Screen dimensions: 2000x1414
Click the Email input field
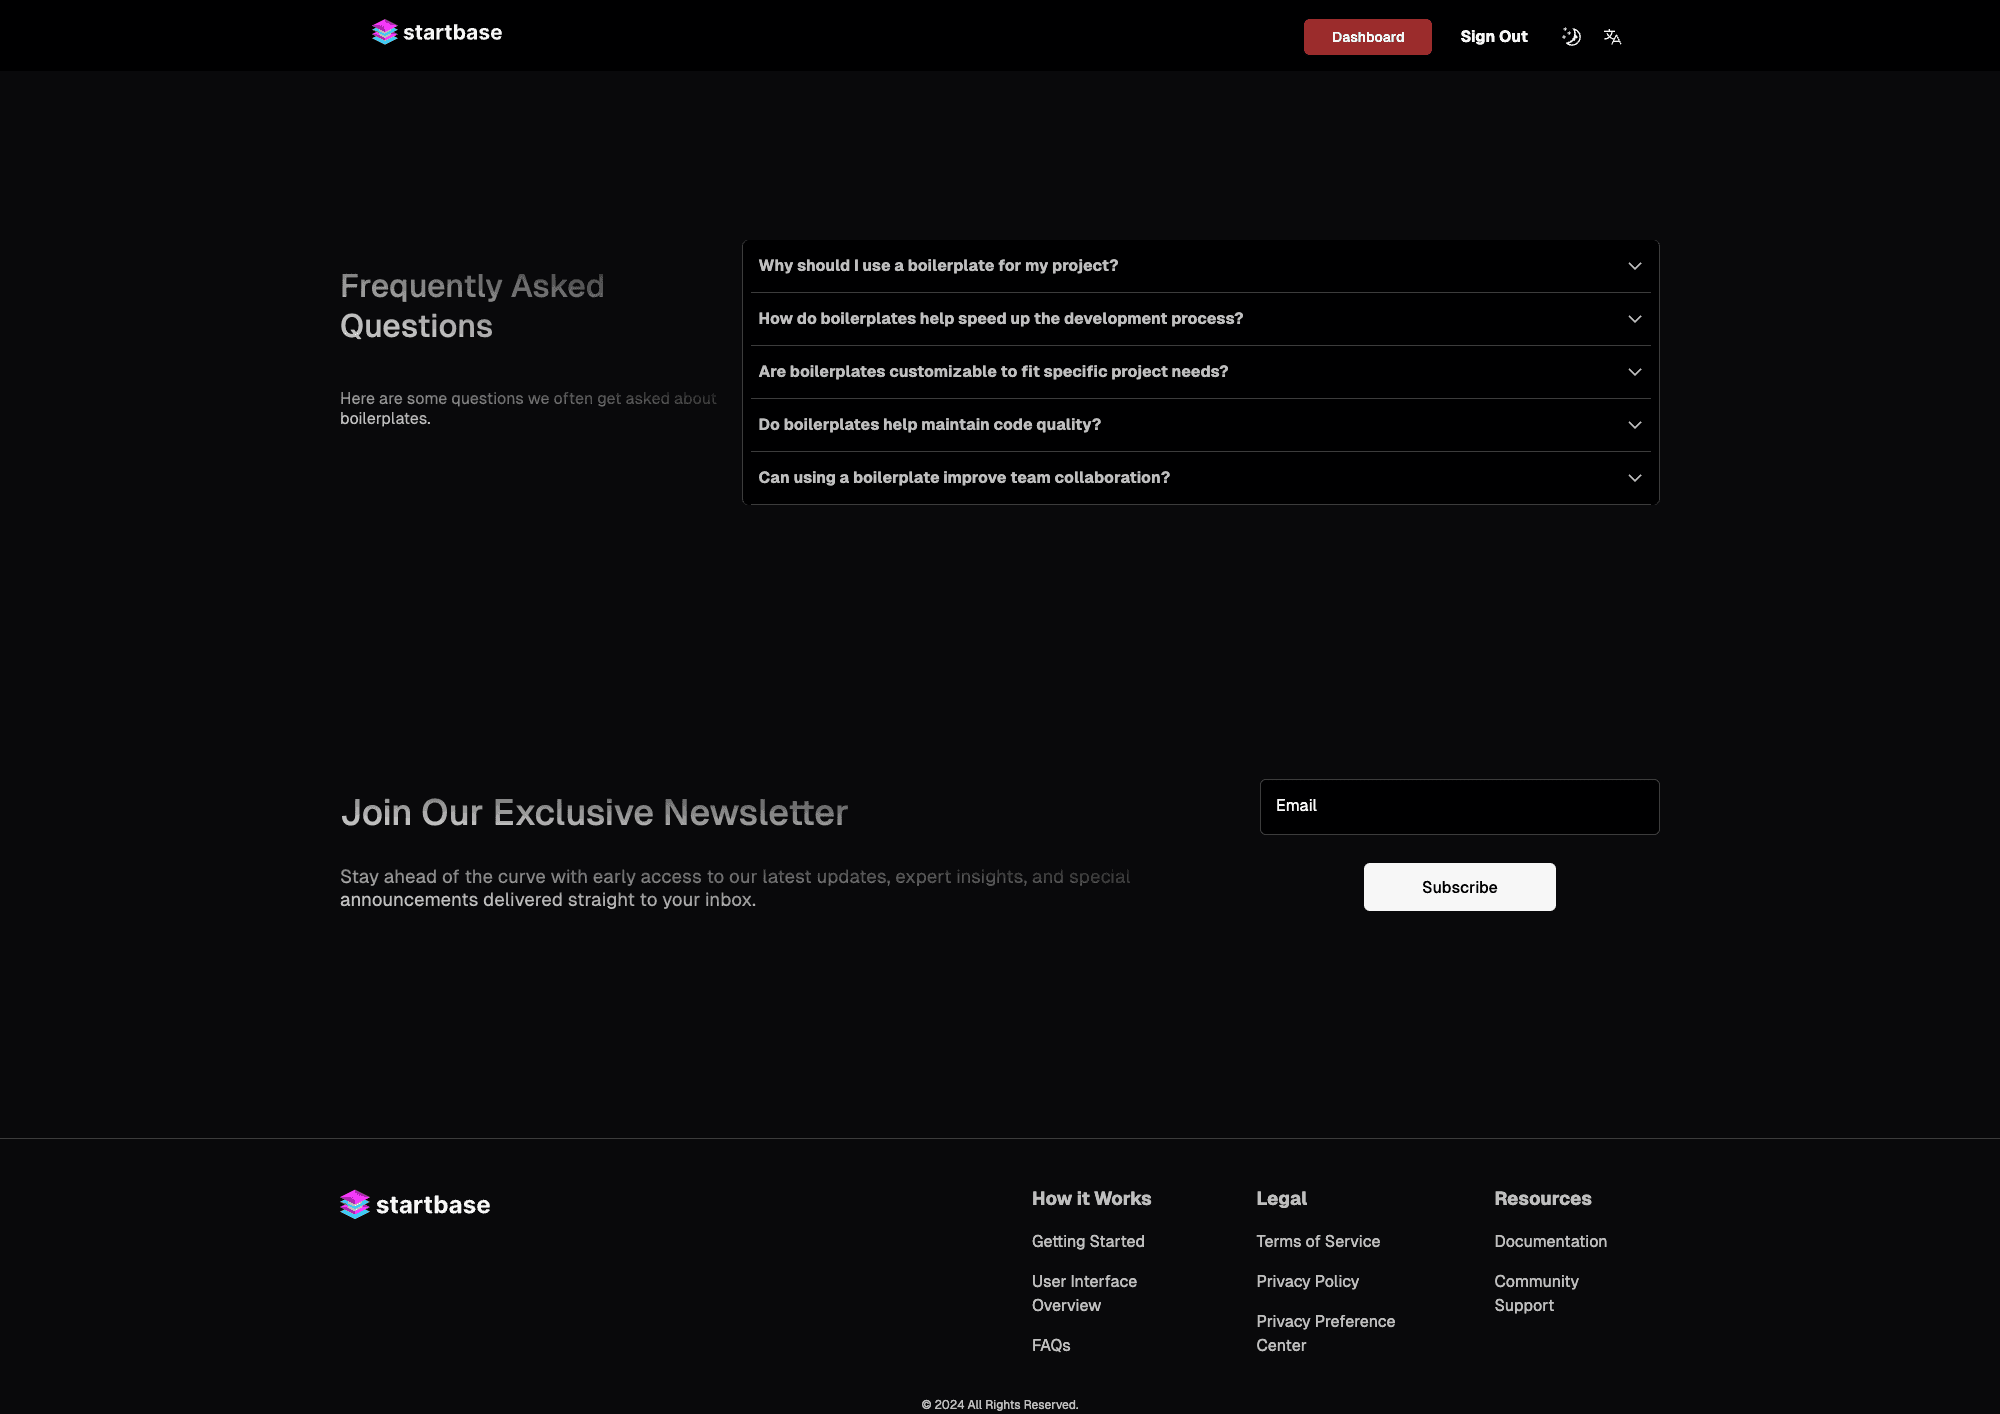point(1458,805)
